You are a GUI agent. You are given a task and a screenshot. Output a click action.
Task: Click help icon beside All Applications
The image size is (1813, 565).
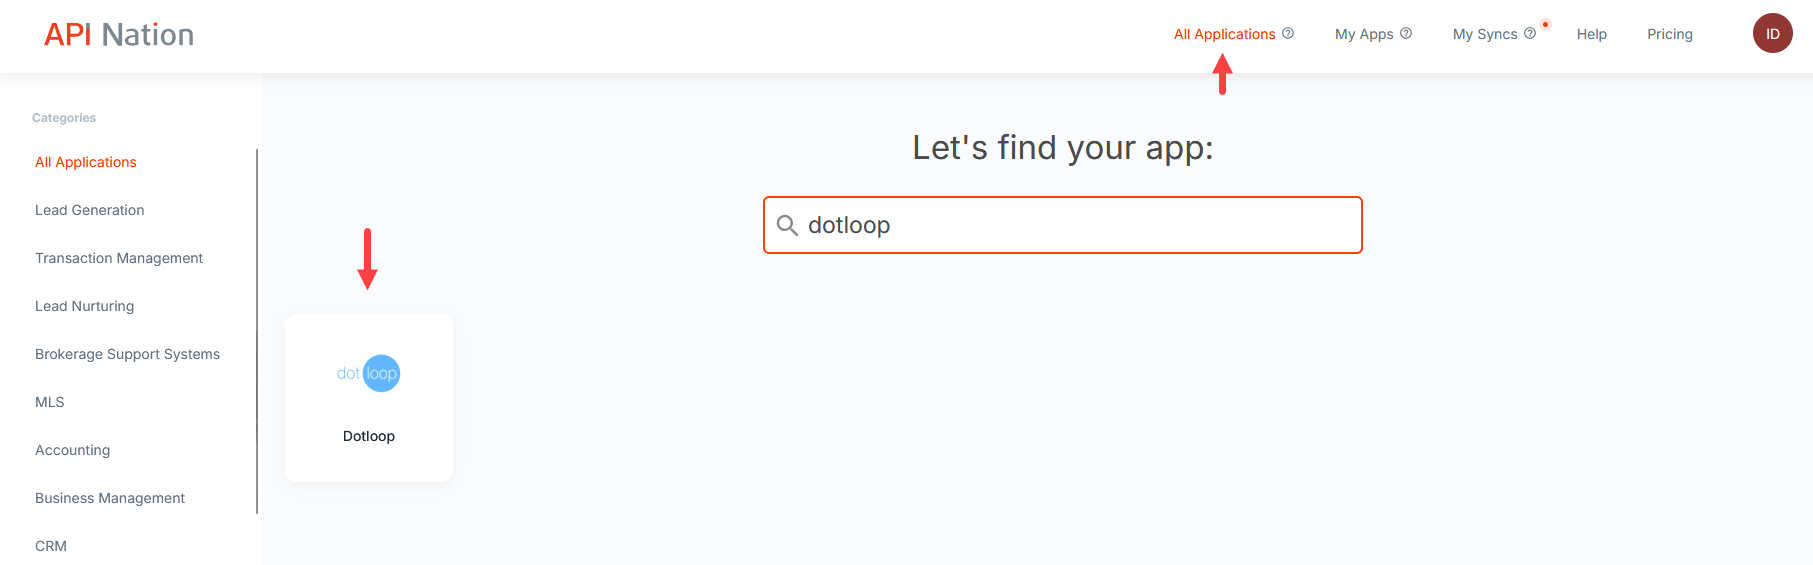pos(1288,33)
